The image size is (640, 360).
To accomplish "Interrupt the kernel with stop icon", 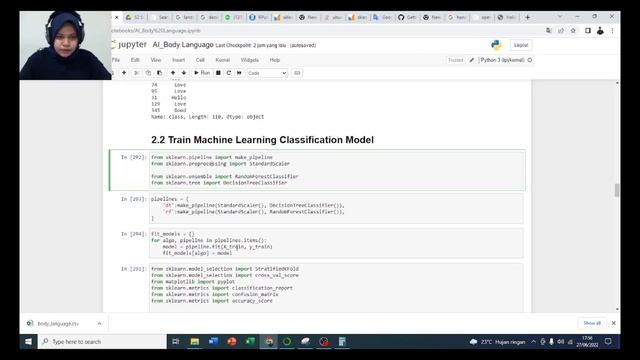I will 218,73.
